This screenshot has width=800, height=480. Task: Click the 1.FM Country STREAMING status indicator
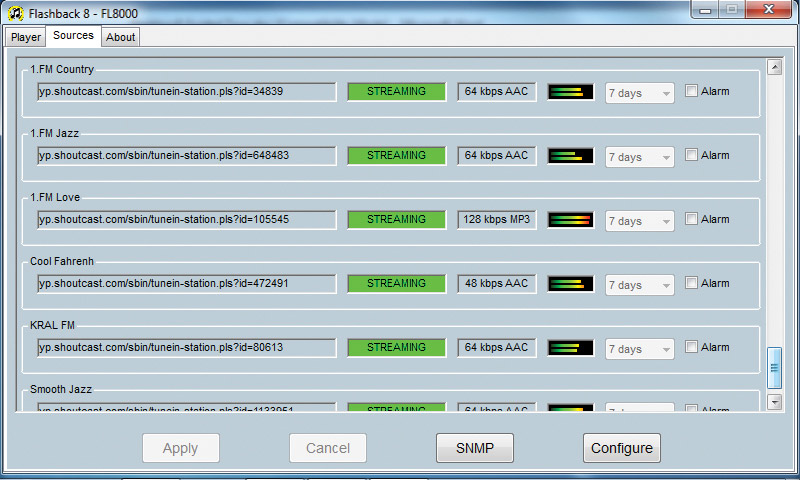click(396, 91)
